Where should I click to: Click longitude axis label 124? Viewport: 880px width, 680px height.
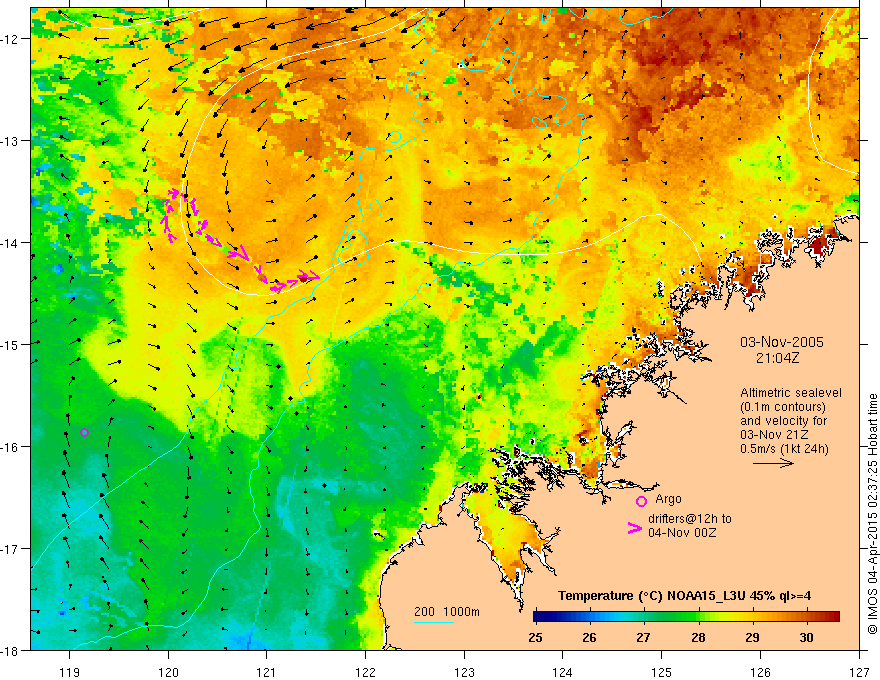[x=562, y=672]
